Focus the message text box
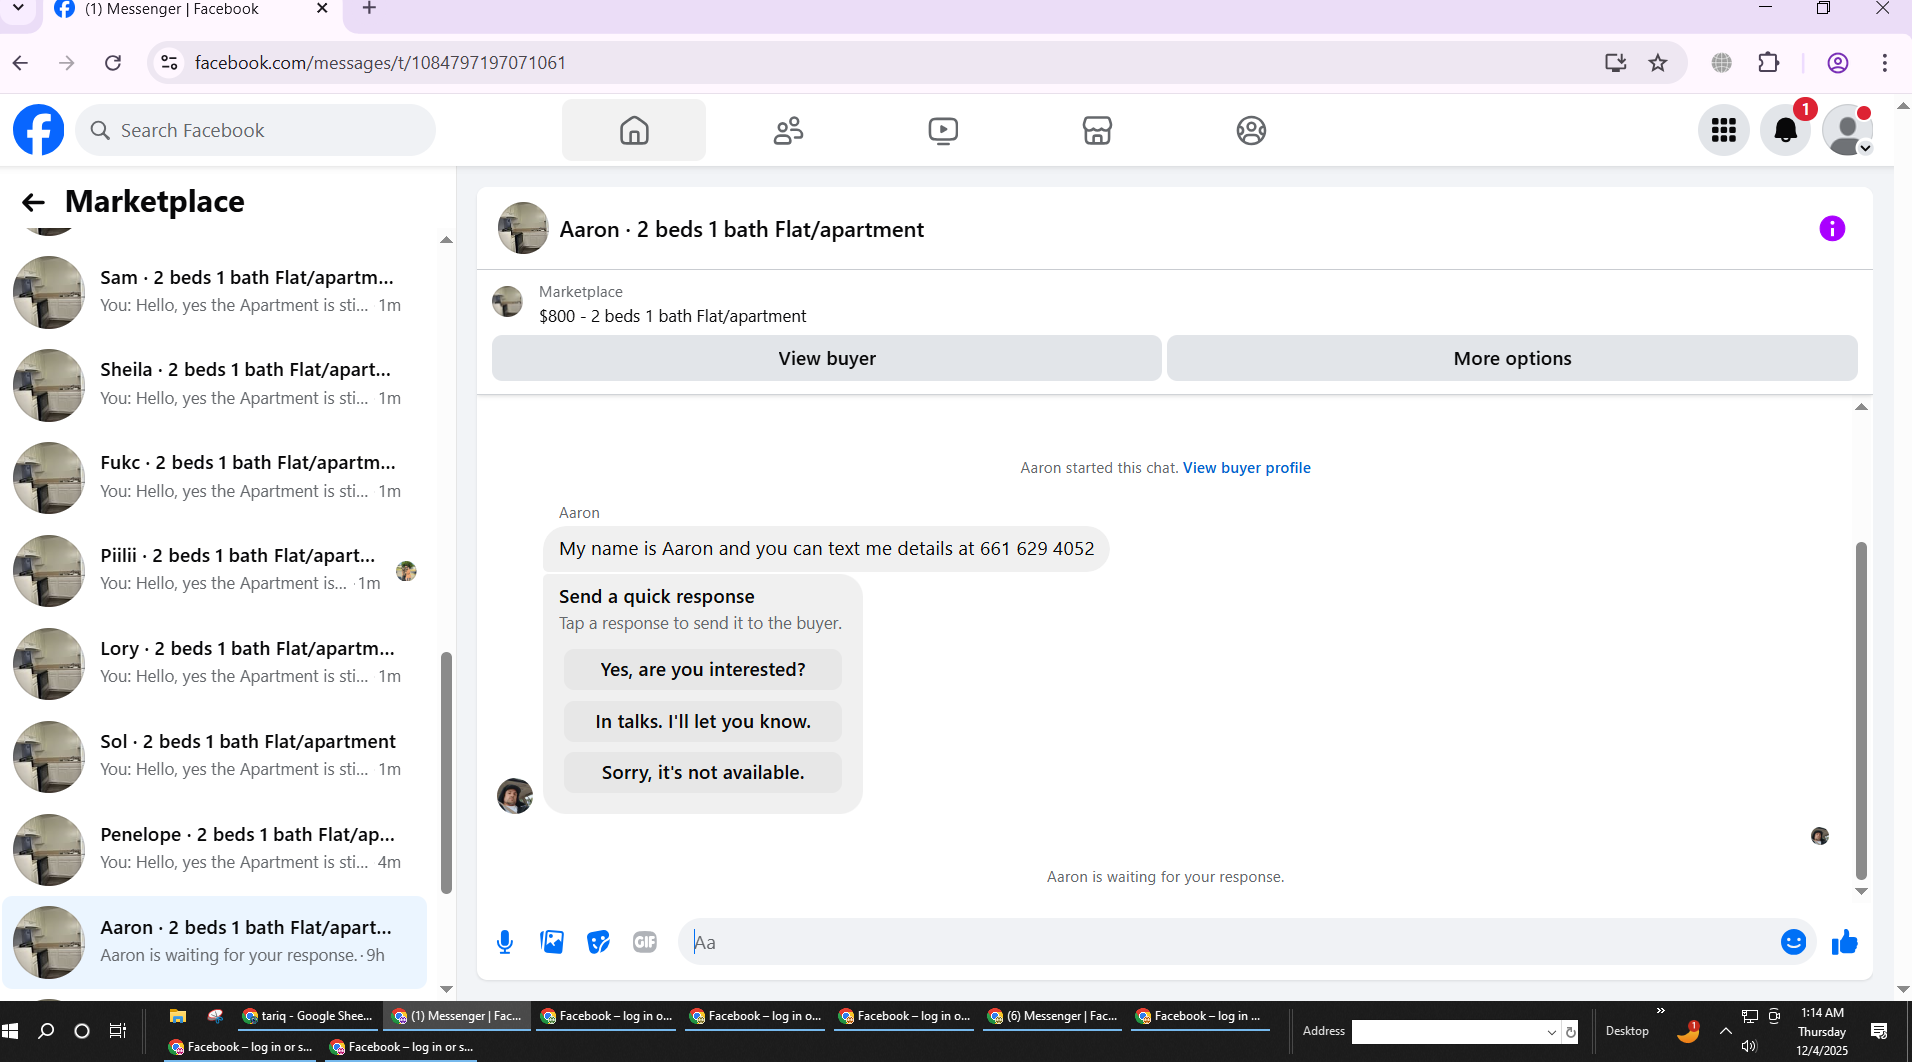1912x1062 pixels. click(1226, 942)
